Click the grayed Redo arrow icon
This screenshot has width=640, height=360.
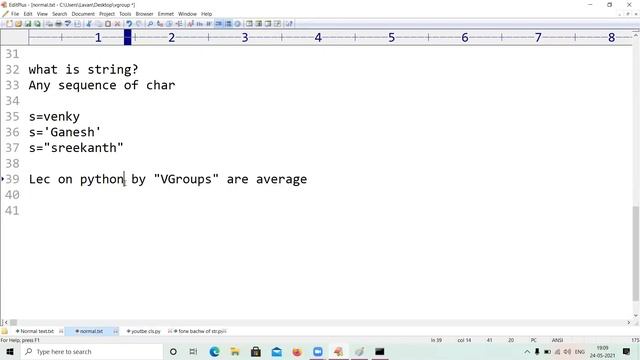click(x=138, y=24)
